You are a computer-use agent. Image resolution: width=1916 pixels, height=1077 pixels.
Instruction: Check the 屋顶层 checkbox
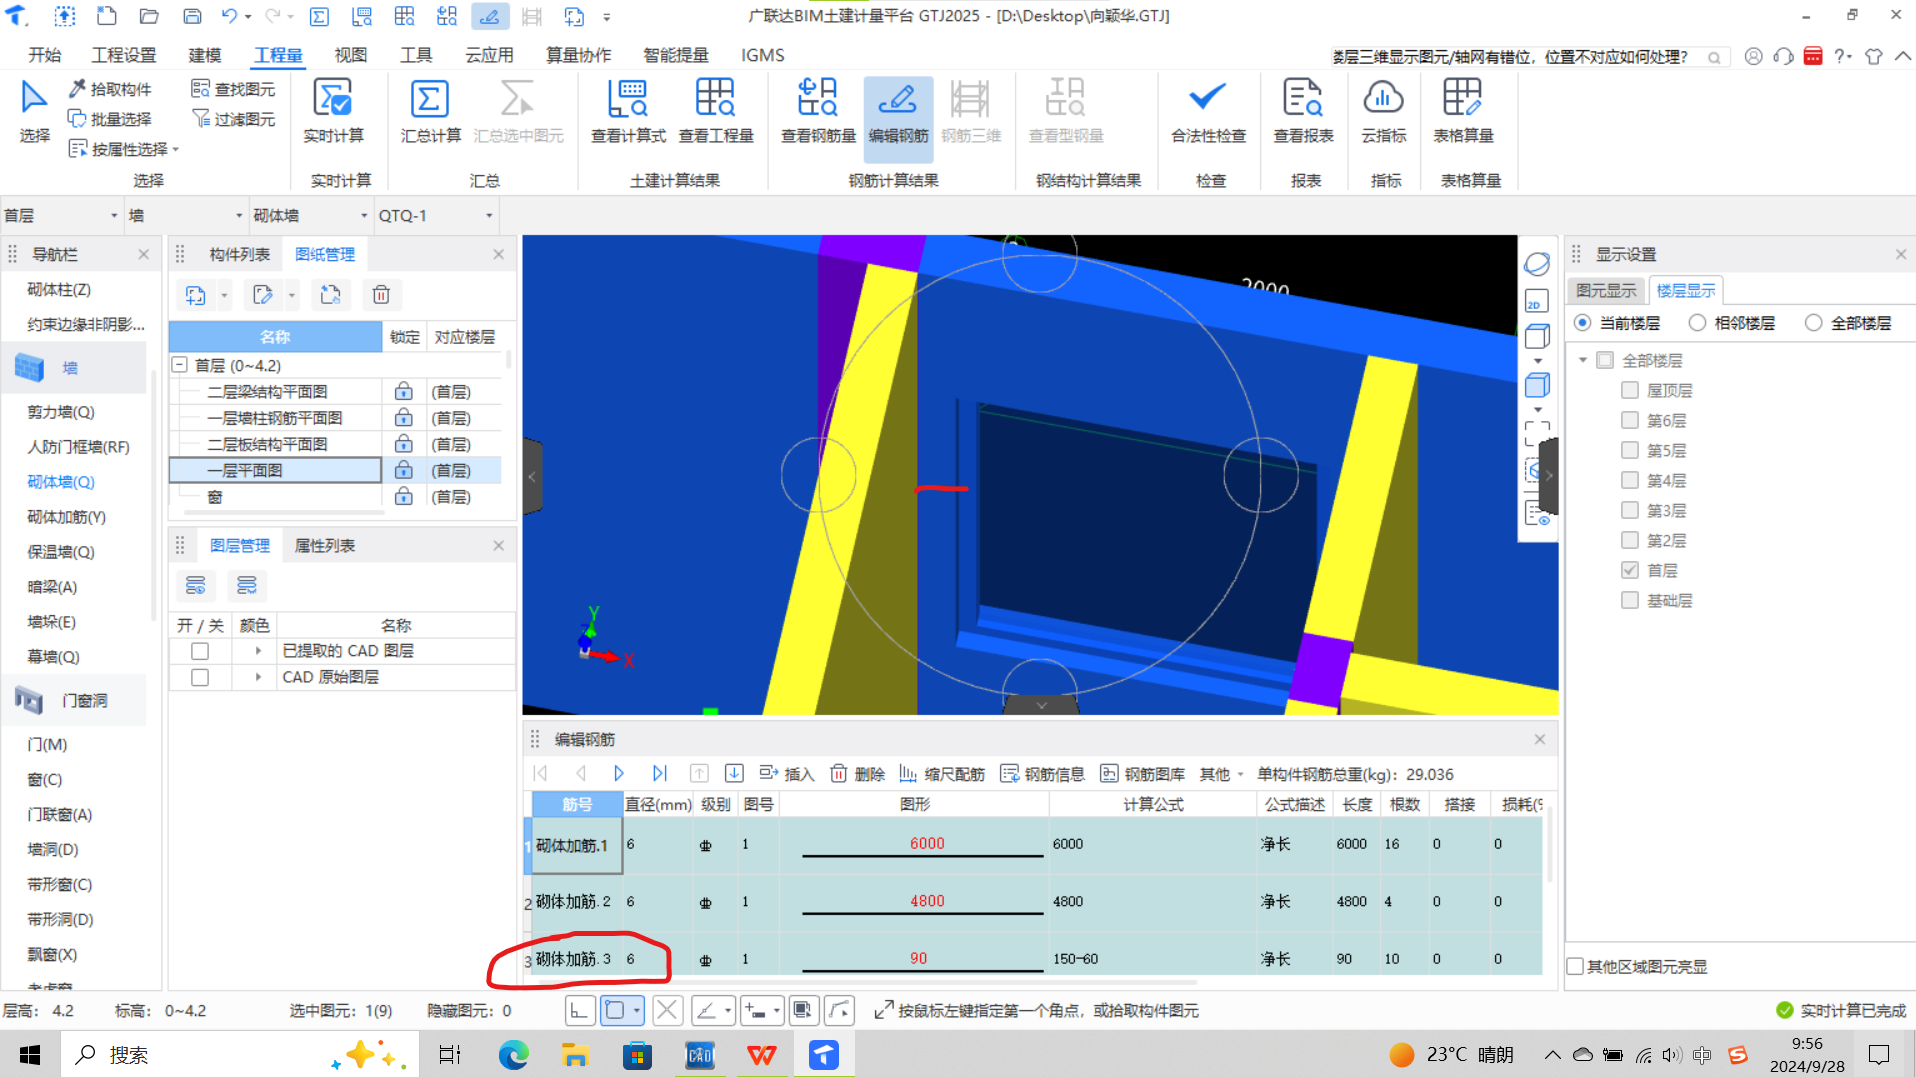(1630, 390)
